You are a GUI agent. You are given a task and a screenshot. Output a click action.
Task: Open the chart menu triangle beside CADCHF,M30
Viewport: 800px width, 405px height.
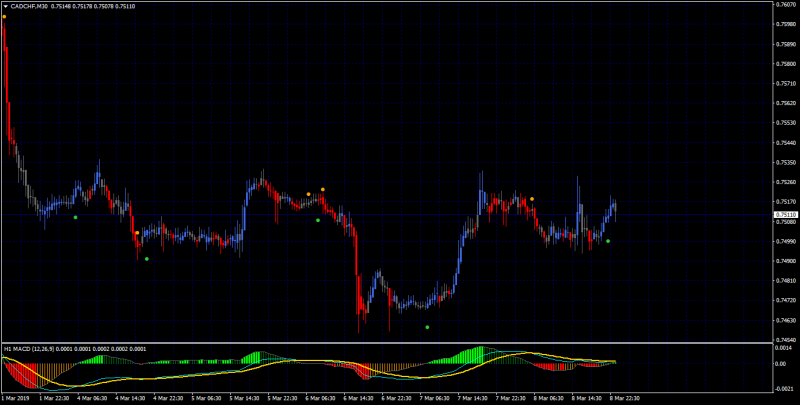(x=5, y=7)
